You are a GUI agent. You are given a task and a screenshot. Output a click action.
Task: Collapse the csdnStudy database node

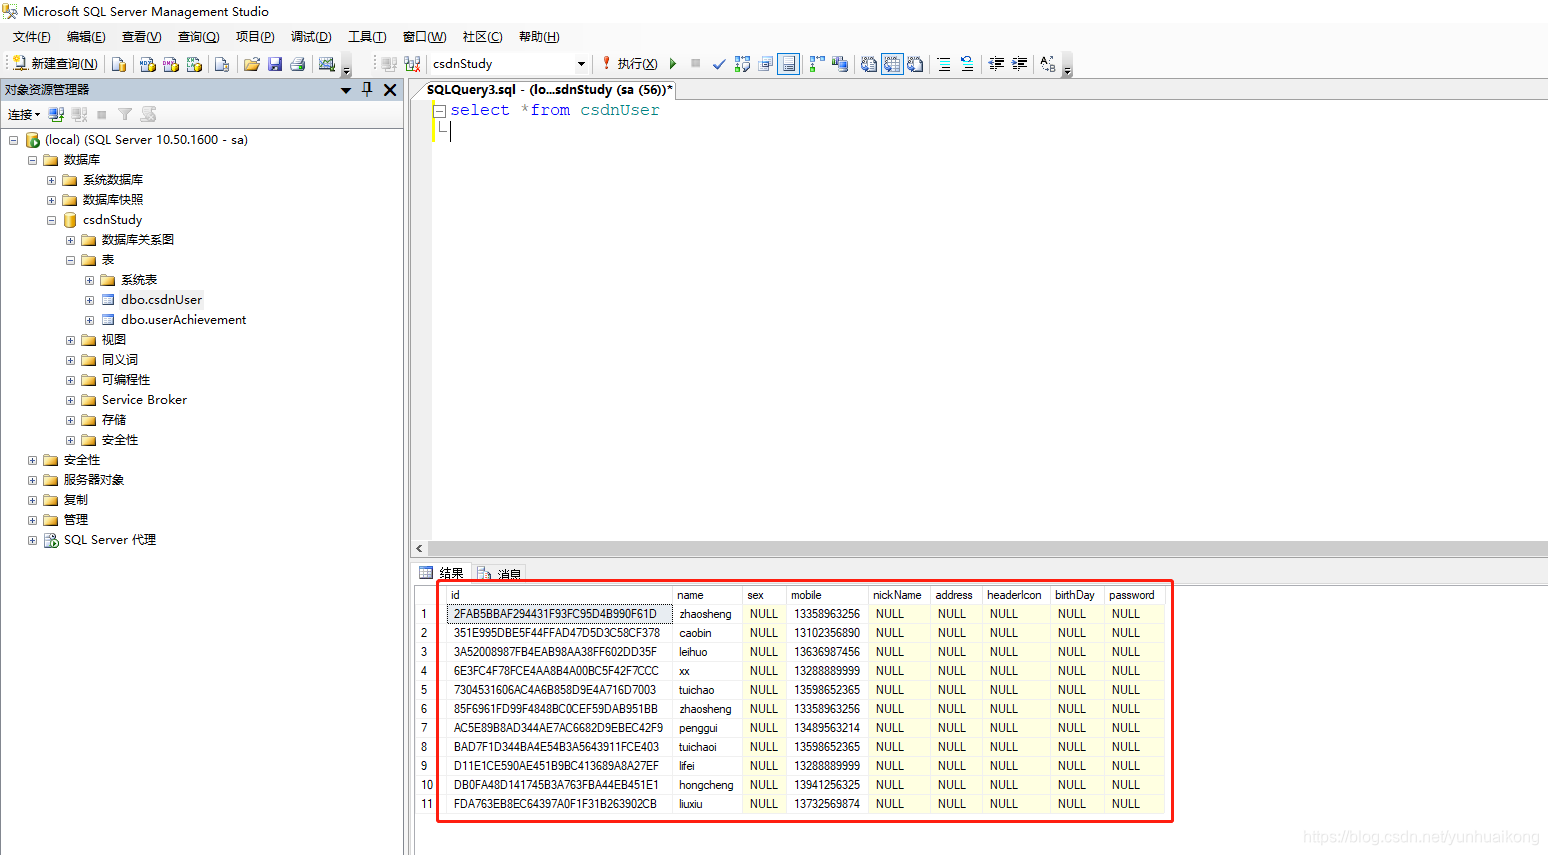pos(51,219)
